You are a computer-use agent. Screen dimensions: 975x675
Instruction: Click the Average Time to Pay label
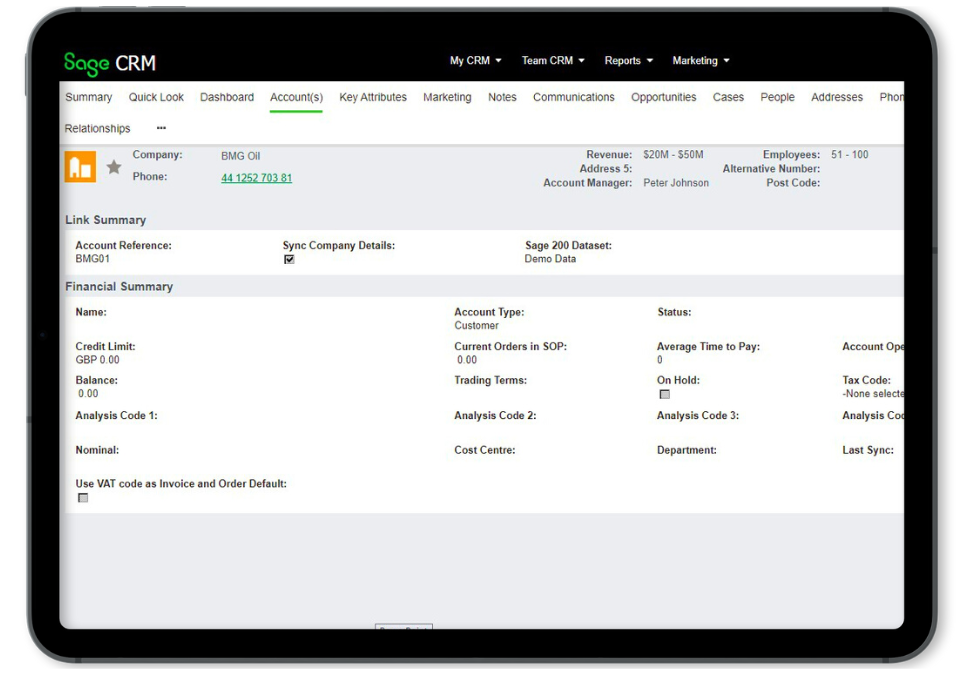[708, 346]
